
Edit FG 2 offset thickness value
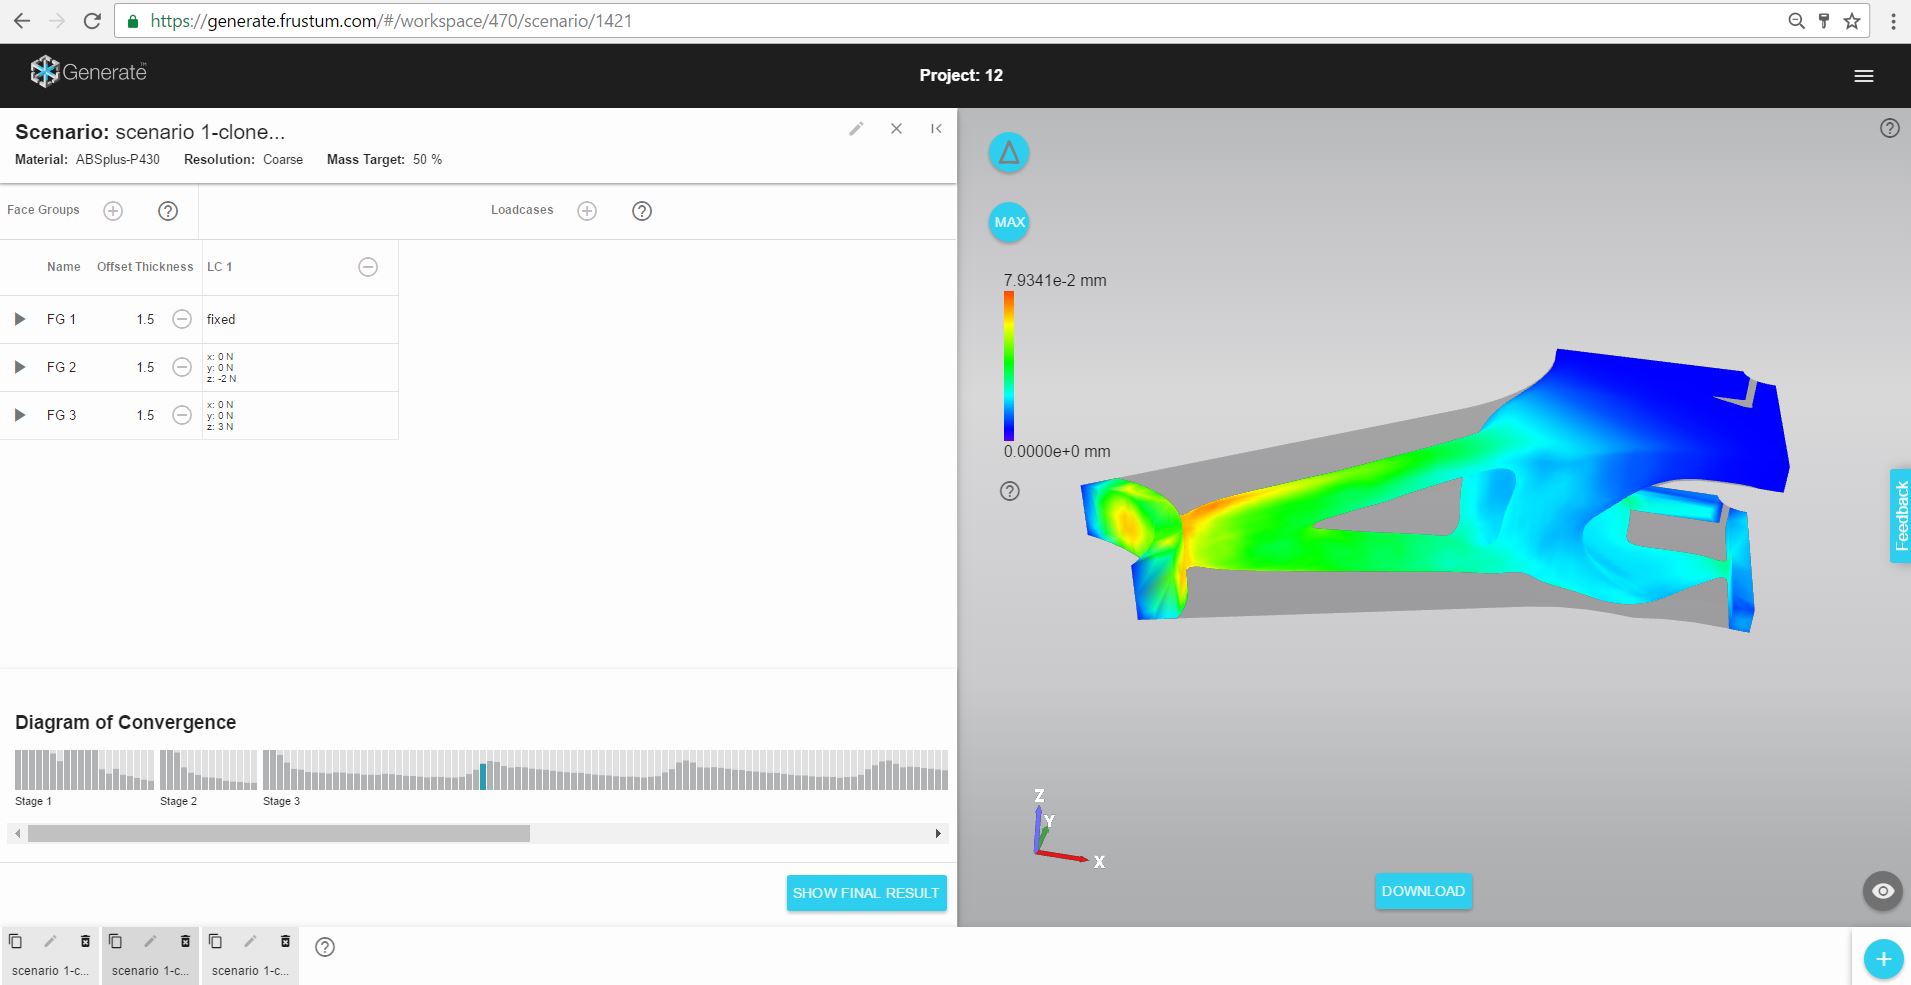click(x=145, y=368)
